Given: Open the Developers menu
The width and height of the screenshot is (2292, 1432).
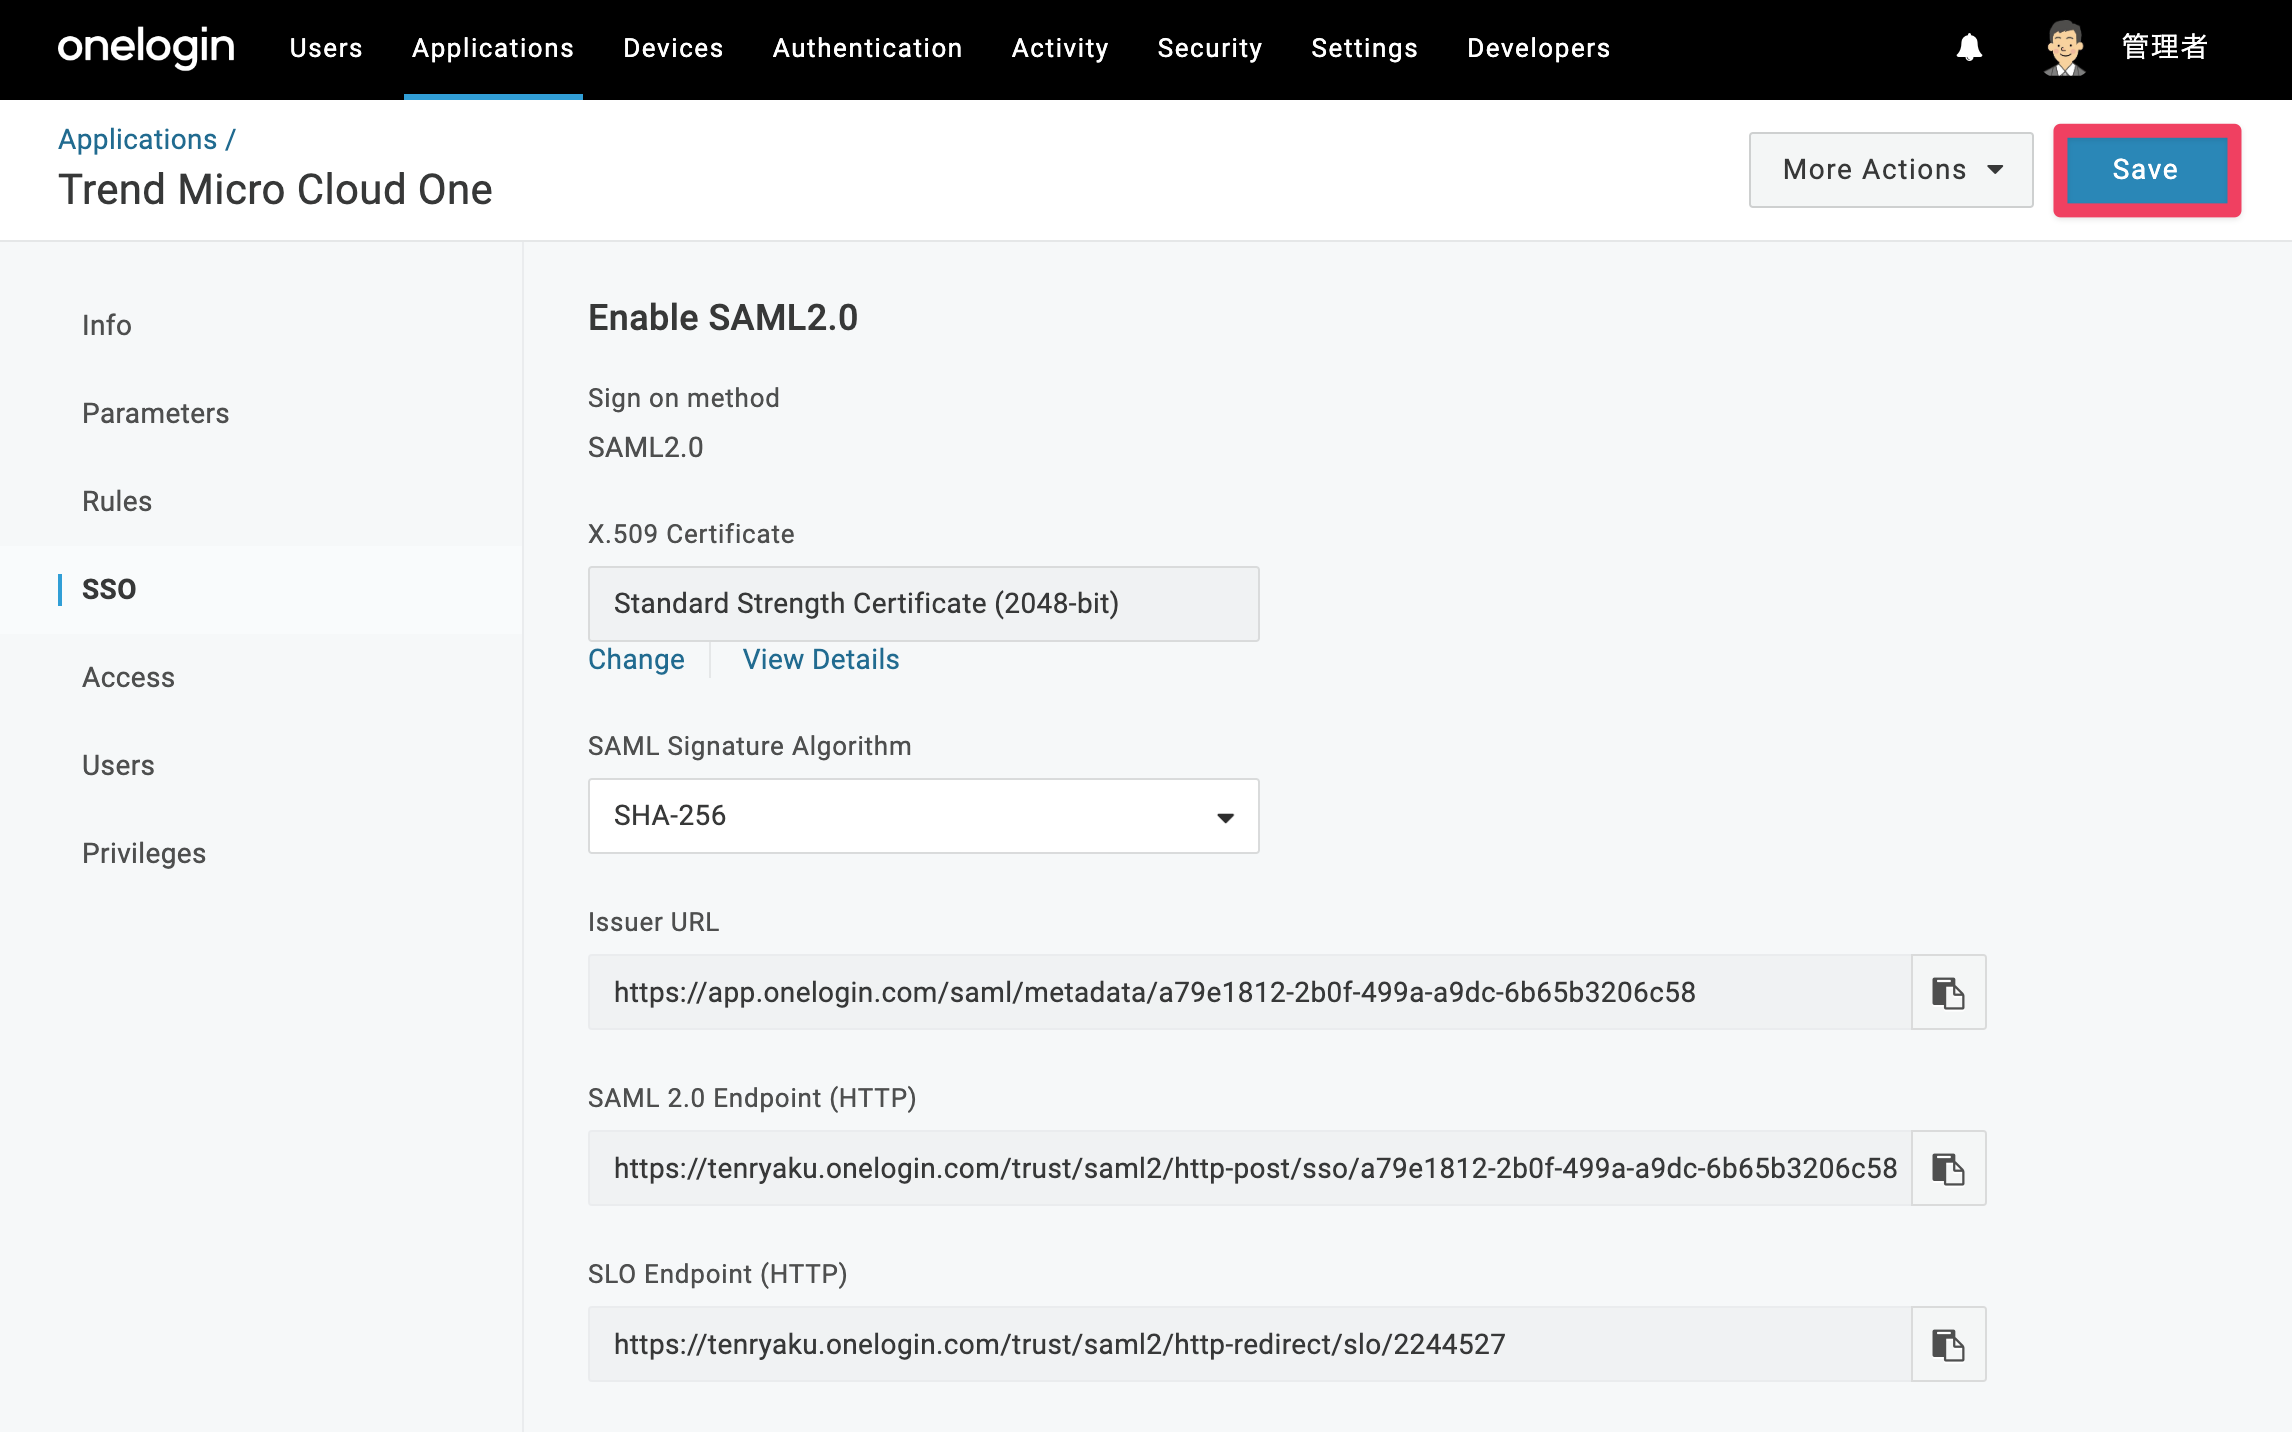Looking at the screenshot, I should (x=1538, y=48).
